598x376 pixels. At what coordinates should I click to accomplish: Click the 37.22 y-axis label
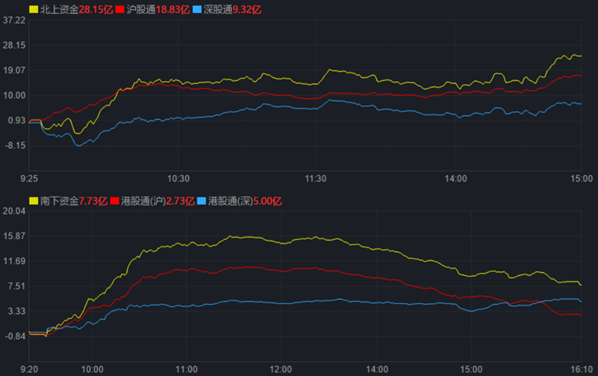14,20
